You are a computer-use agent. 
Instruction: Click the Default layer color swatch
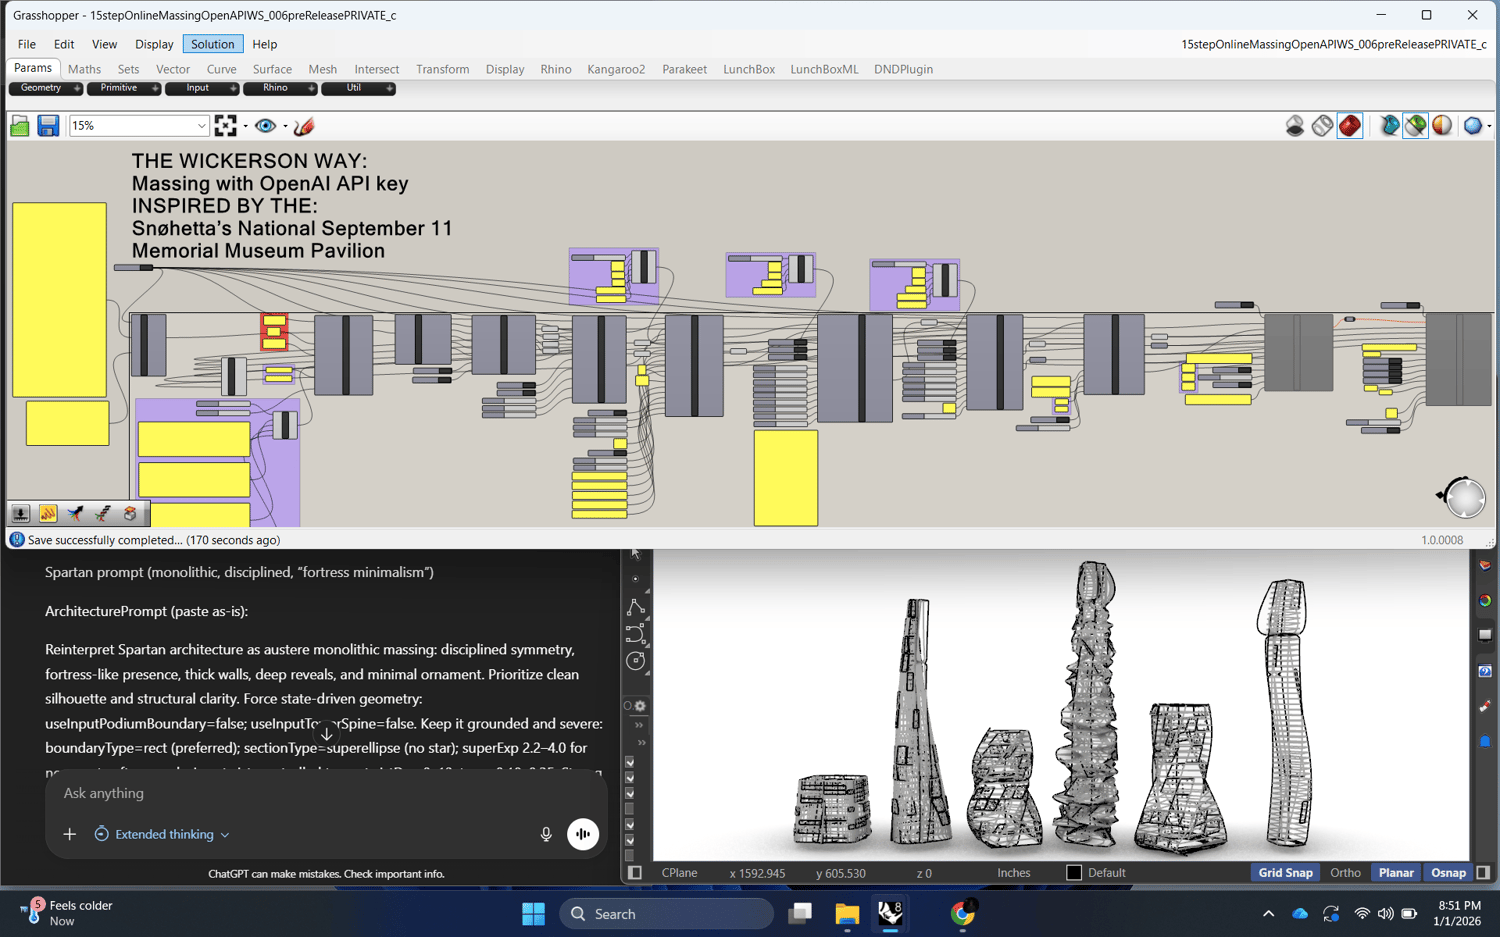click(1074, 873)
